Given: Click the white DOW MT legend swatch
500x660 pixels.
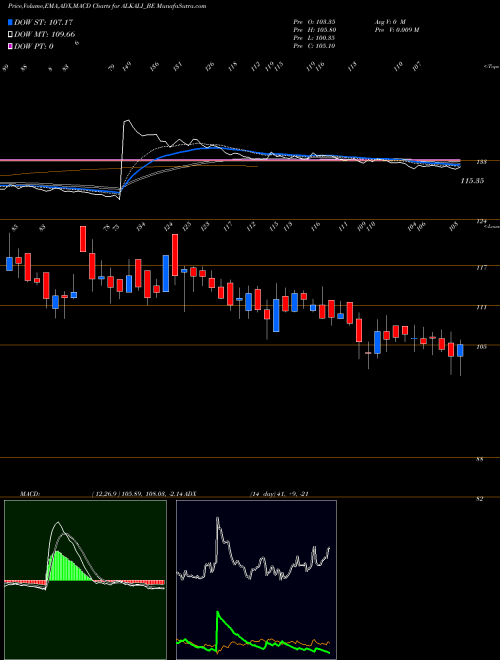Looking at the screenshot, I should (10, 34).
